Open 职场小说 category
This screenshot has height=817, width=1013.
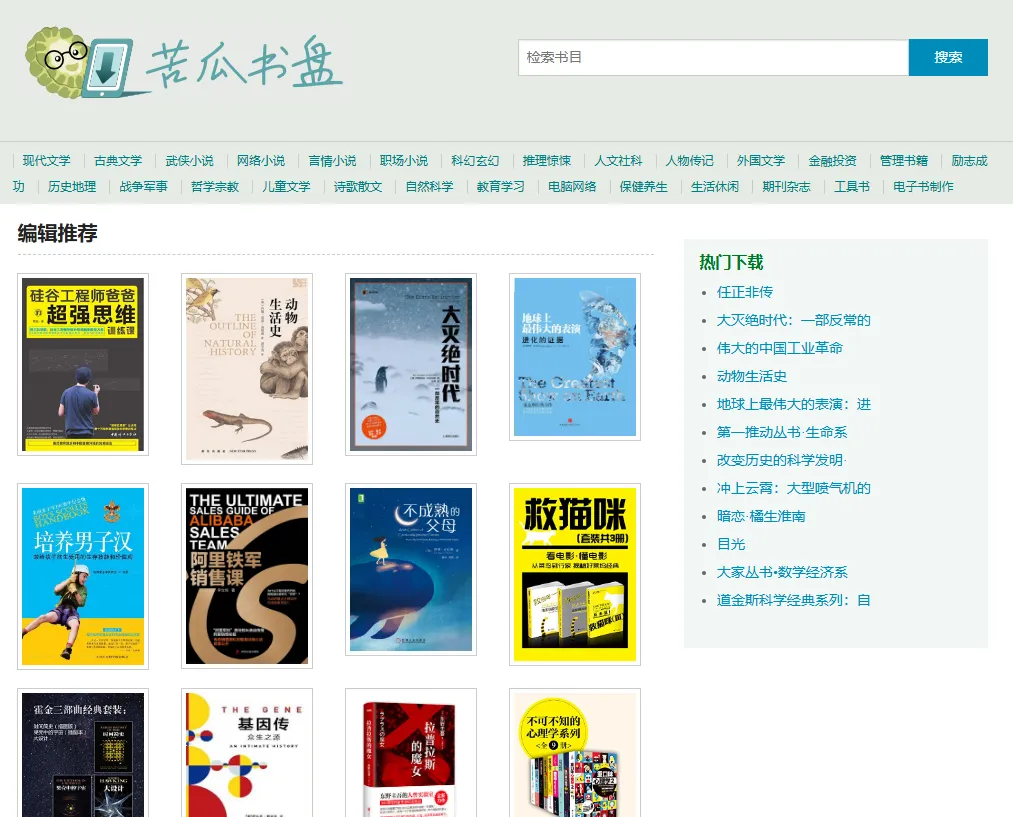pyautogui.click(x=404, y=161)
